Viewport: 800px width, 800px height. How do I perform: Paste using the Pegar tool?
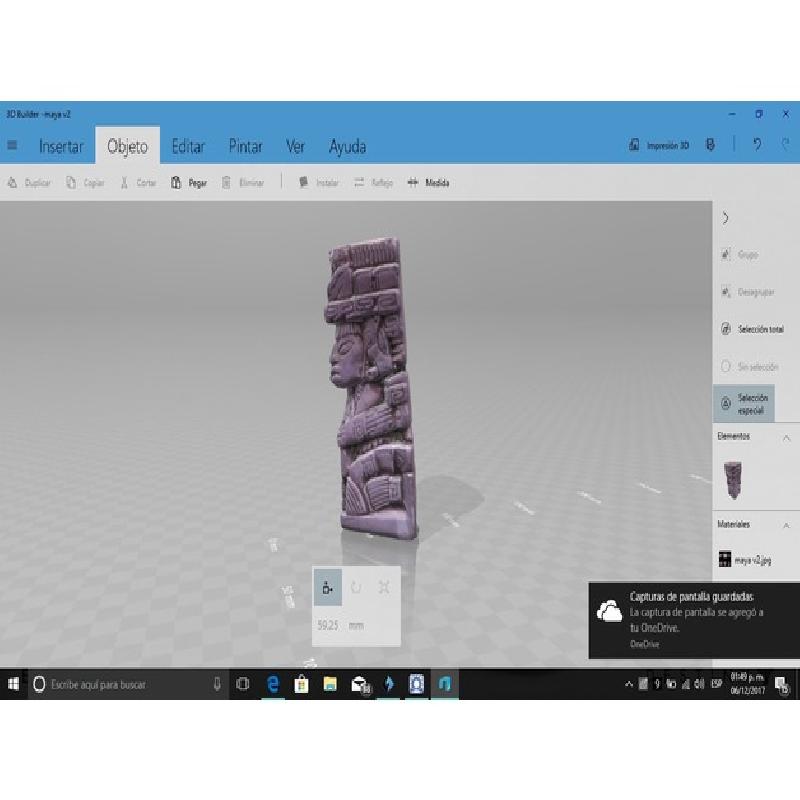tap(189, 183)
